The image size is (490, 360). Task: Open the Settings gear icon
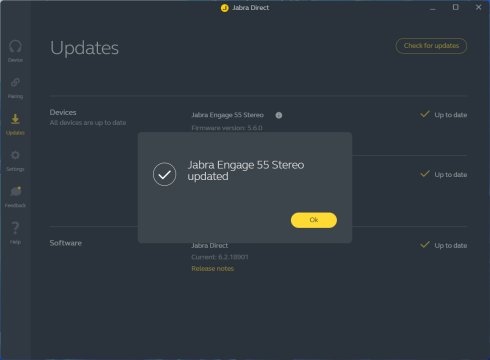tap(15, 155)
